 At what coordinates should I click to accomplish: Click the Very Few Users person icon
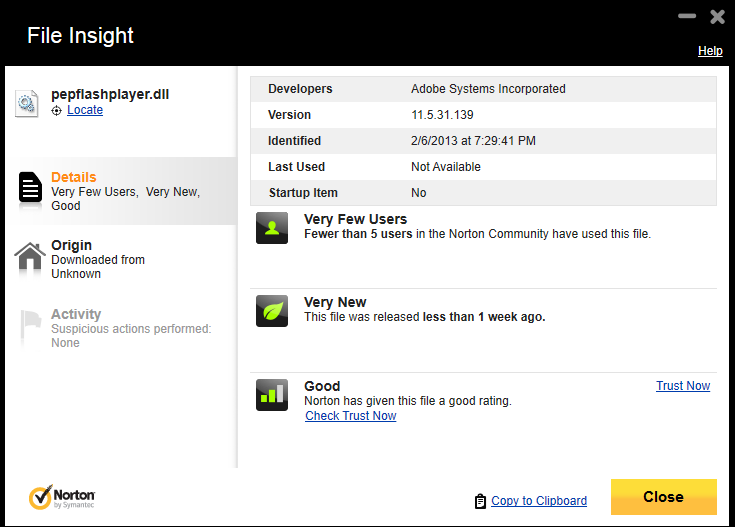pyautogui.click(x=272, y=228)
